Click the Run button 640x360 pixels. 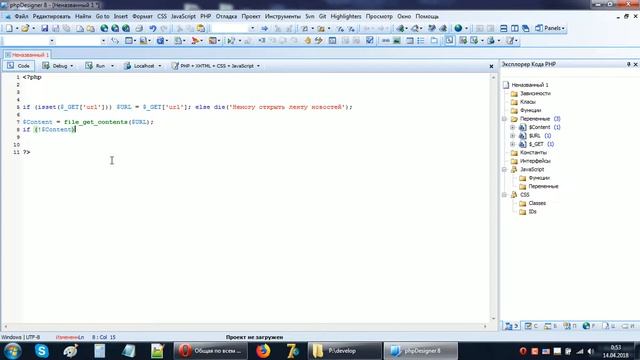(96, 66)
